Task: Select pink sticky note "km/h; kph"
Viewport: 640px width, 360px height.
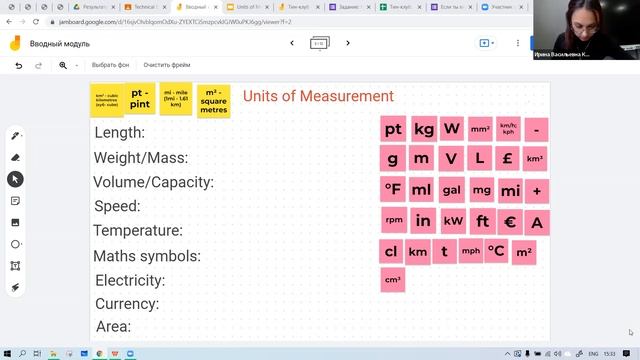Action: (508, 129)
